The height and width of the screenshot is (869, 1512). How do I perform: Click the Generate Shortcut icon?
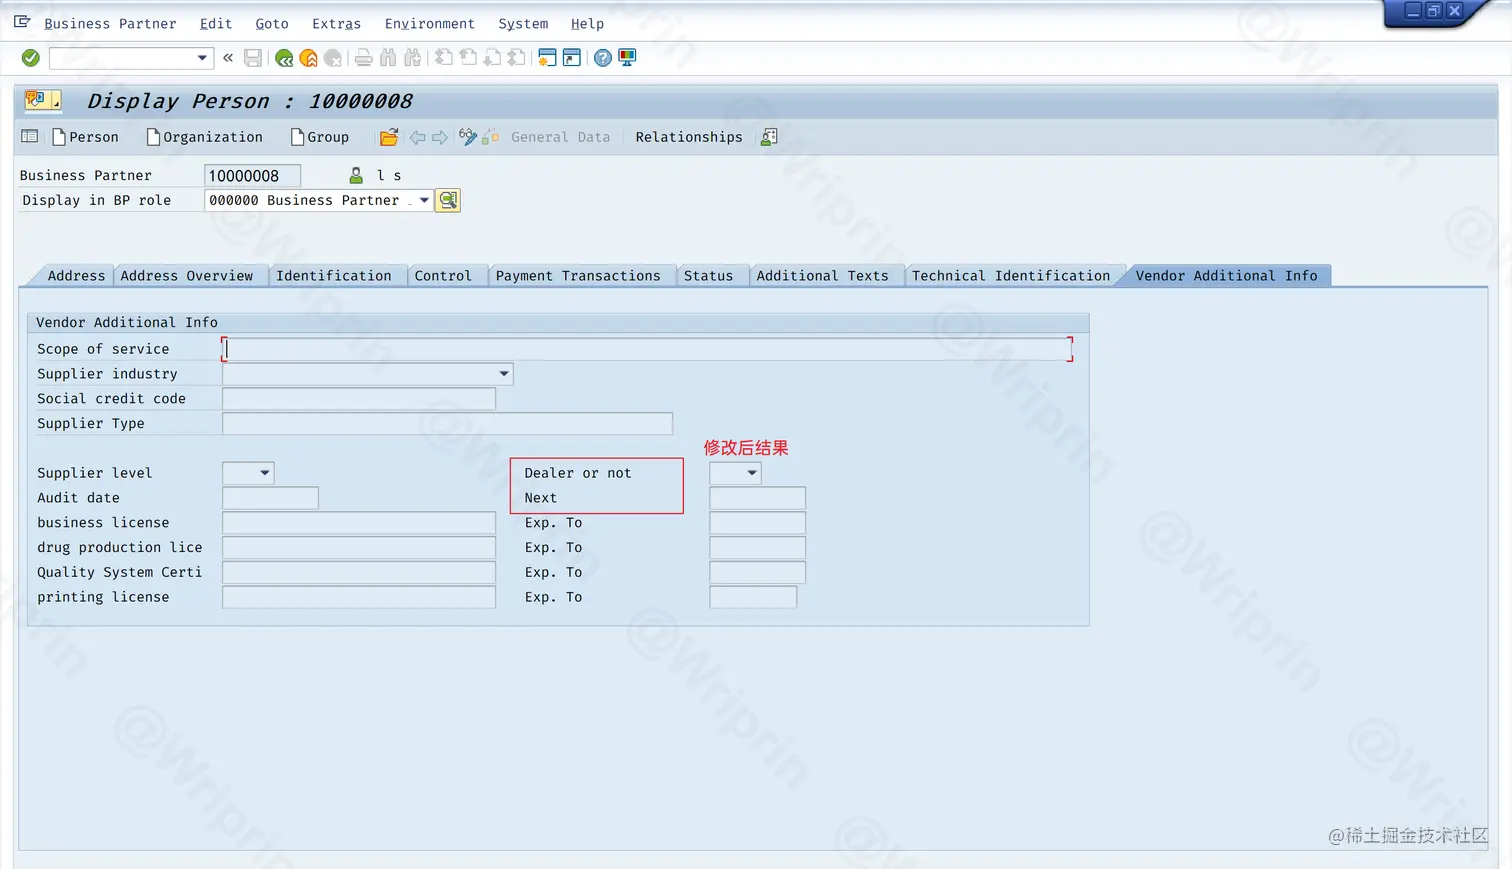(x=571, y=58)
